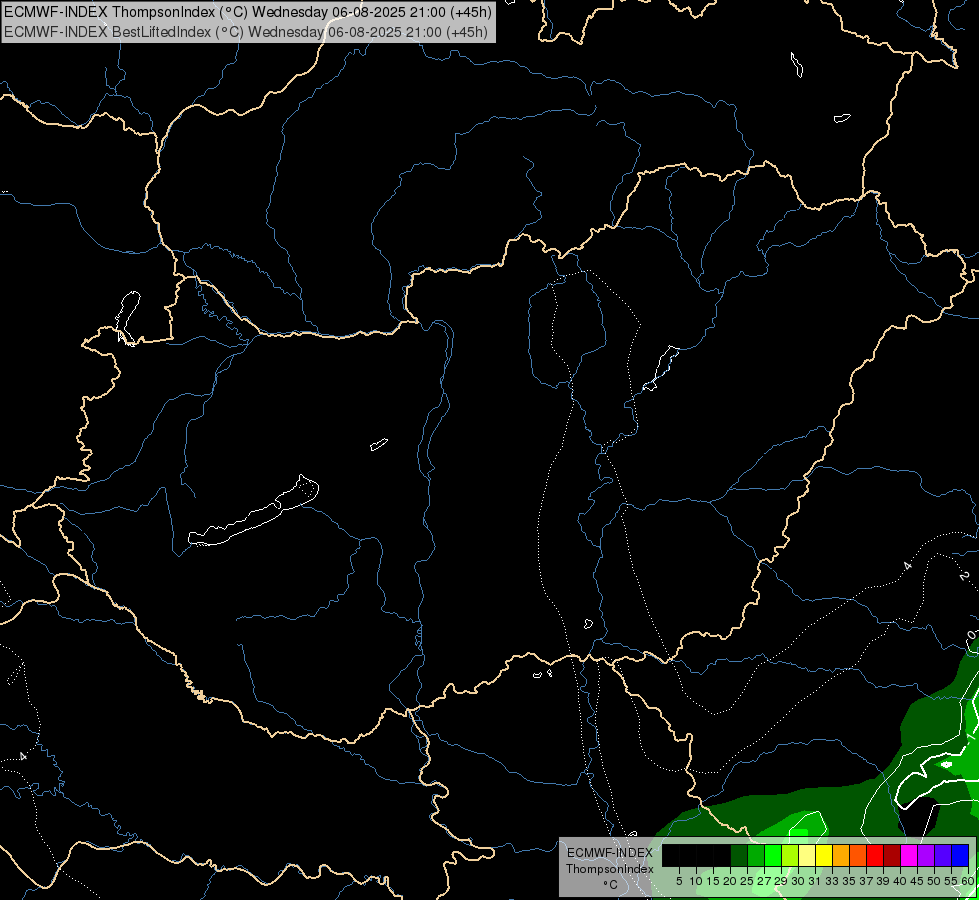Click the legend tick value 20

[x=730, y=881]
